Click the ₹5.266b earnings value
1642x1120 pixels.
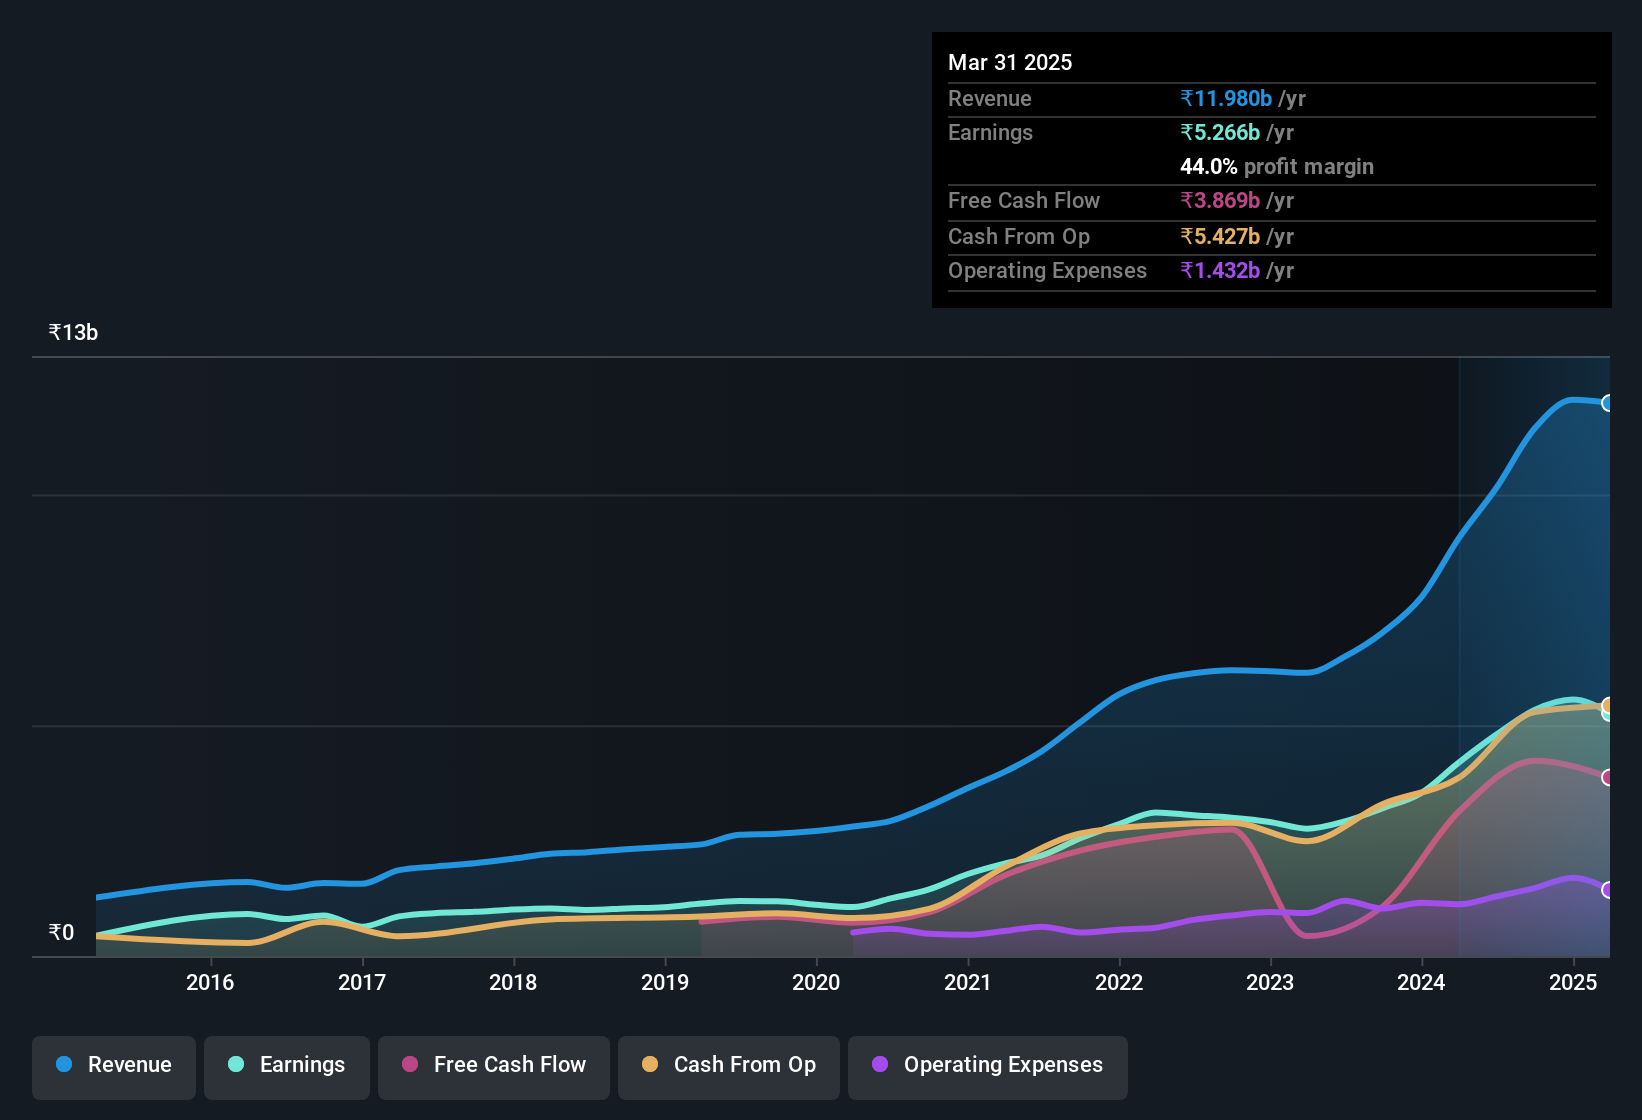[1220, 132]
